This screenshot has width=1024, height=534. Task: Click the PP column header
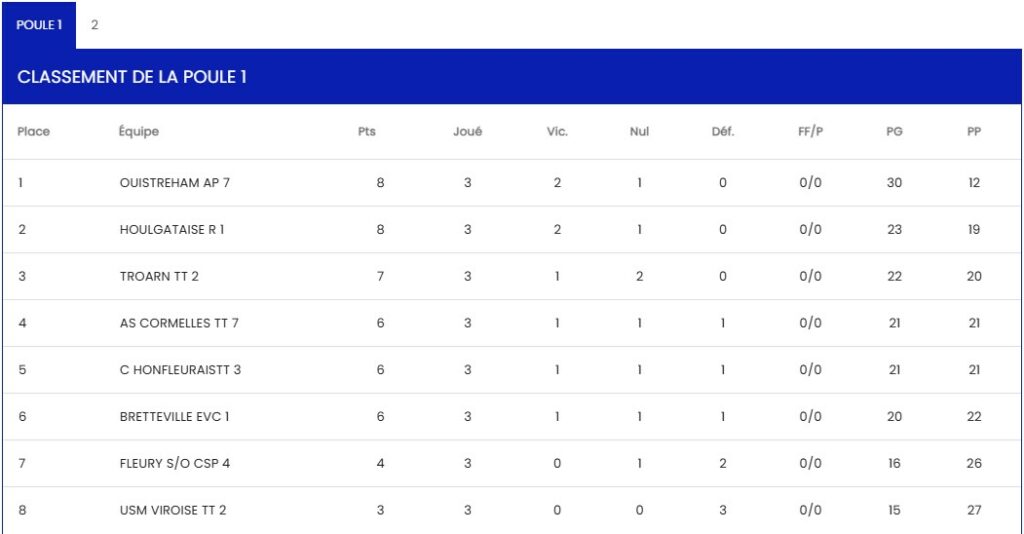point(973,132)
